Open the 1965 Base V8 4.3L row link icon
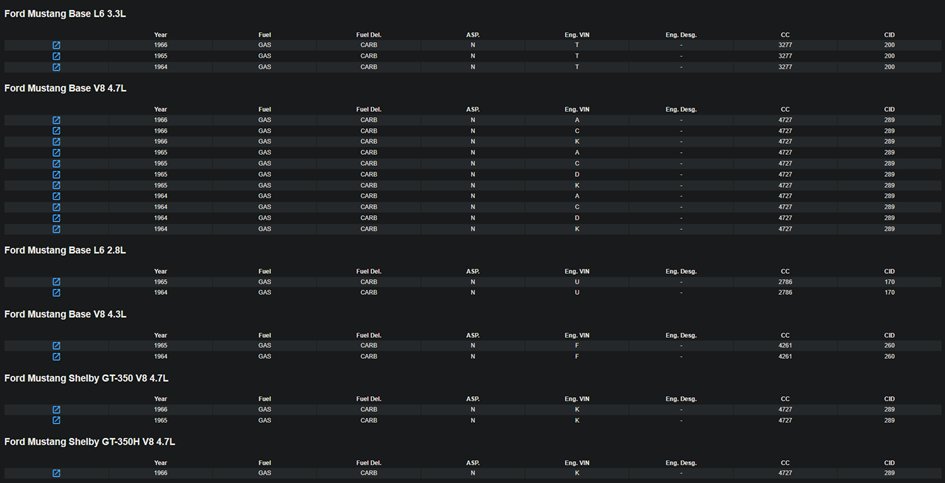 pyautogui.click(x=56, y=345)
